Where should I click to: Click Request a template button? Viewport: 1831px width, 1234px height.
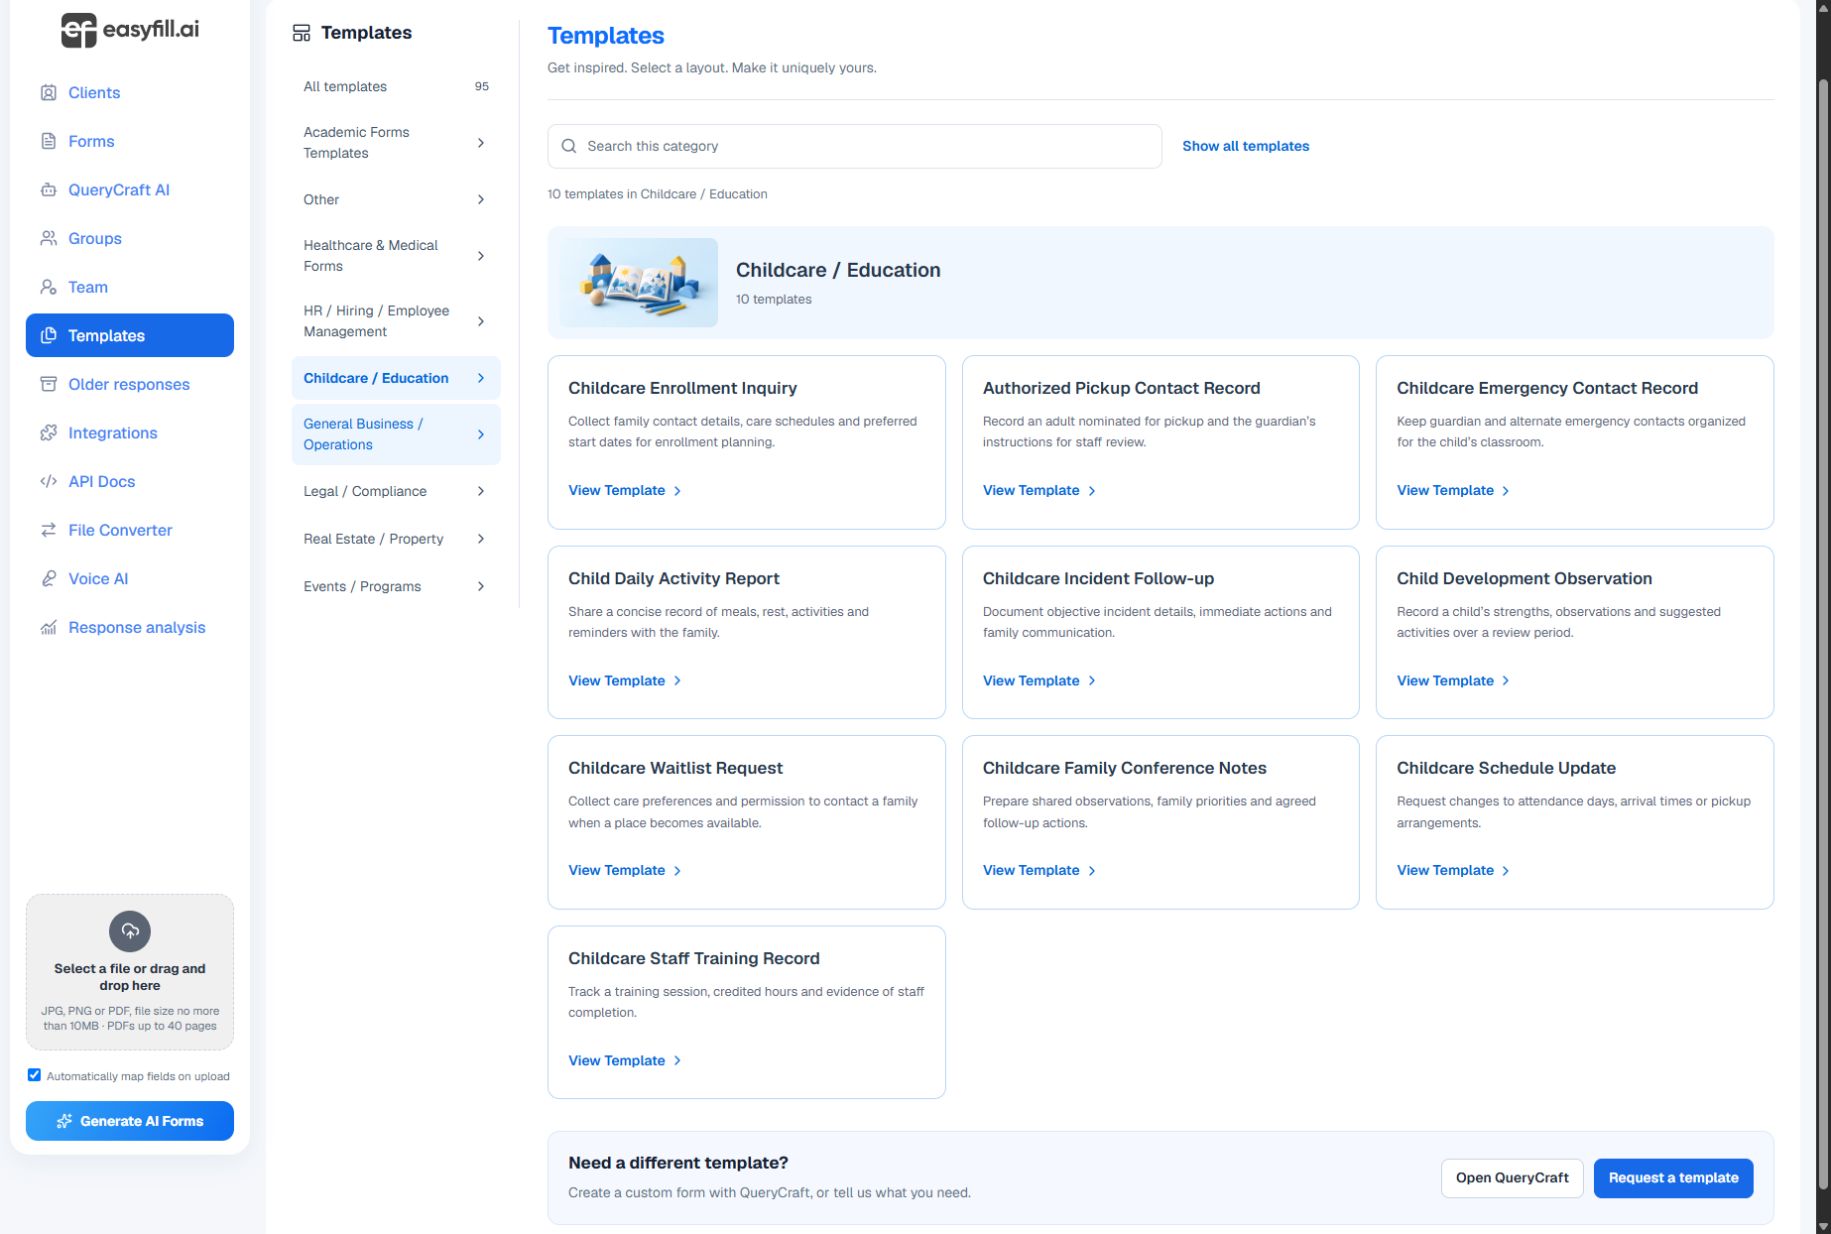1673,1178
